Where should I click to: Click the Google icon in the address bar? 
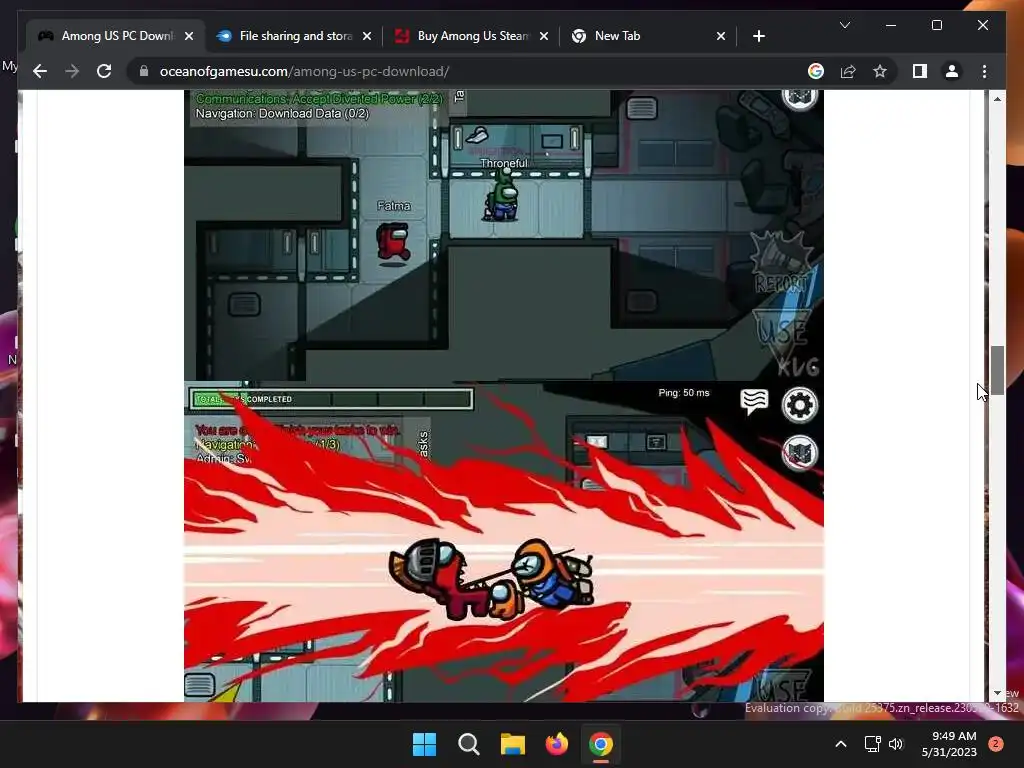coord(816,71)
